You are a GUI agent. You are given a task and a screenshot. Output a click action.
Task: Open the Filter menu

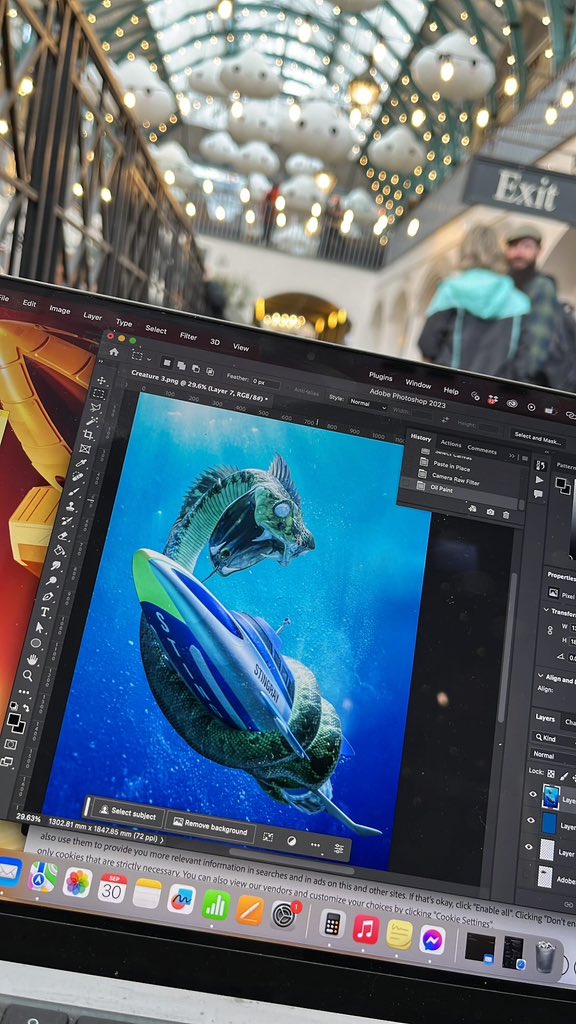[x=188, y=336]
